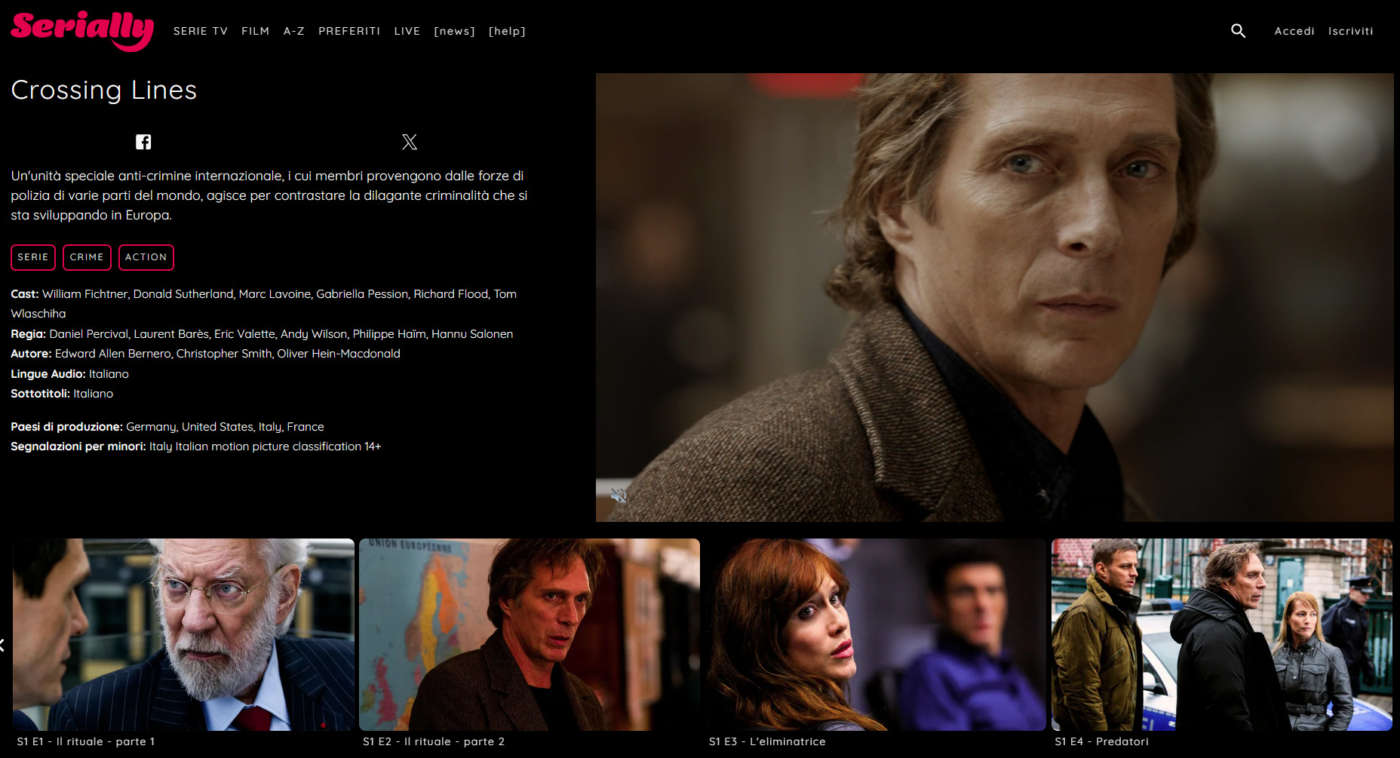Click the Iscriviti sign-up link
Screen dimensions: 1400x758
click(1351, 31)
